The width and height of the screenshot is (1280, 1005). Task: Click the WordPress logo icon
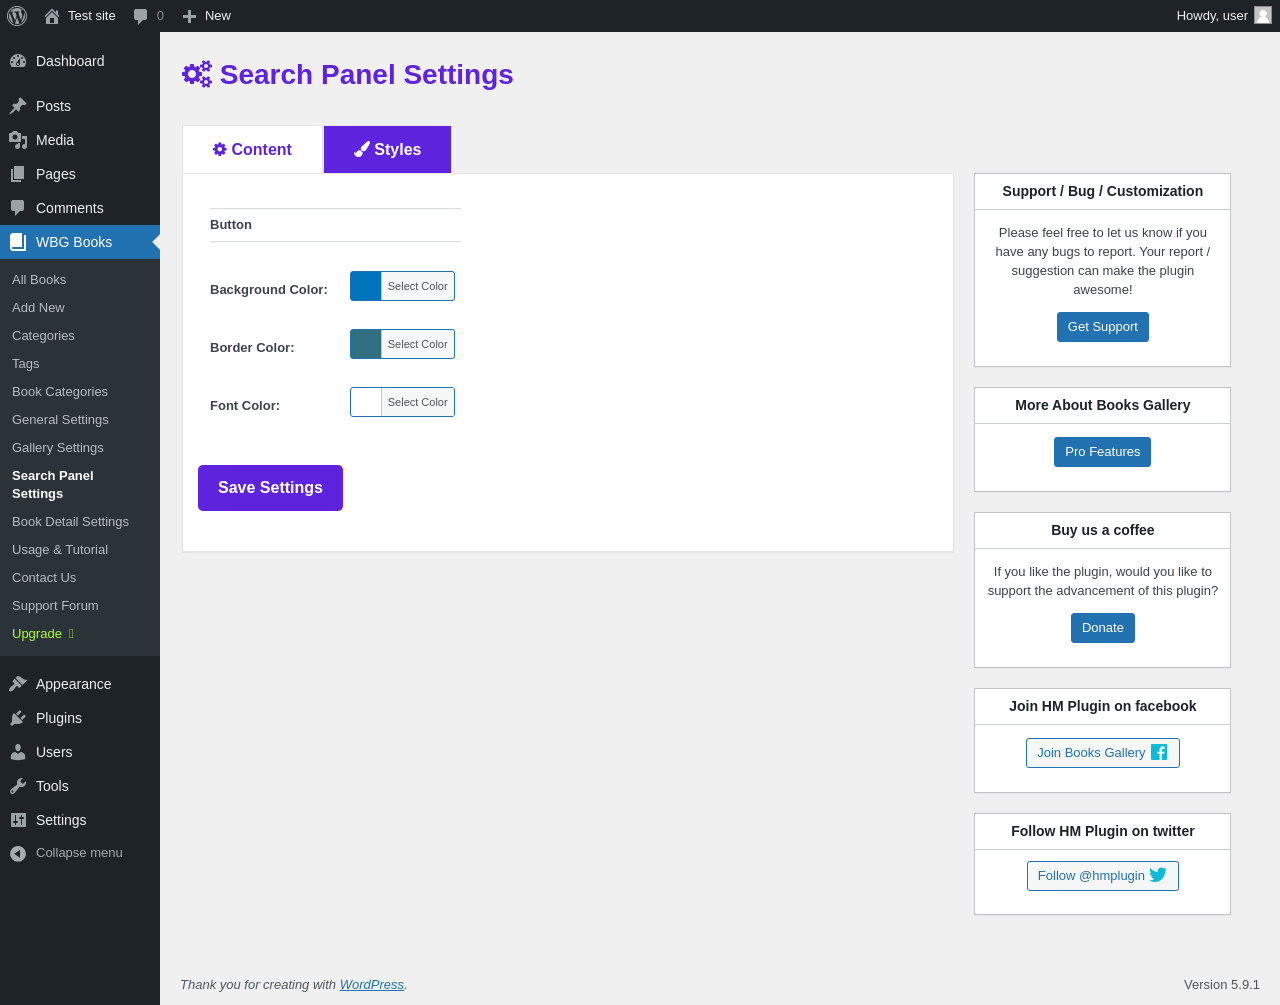[17, 16]
